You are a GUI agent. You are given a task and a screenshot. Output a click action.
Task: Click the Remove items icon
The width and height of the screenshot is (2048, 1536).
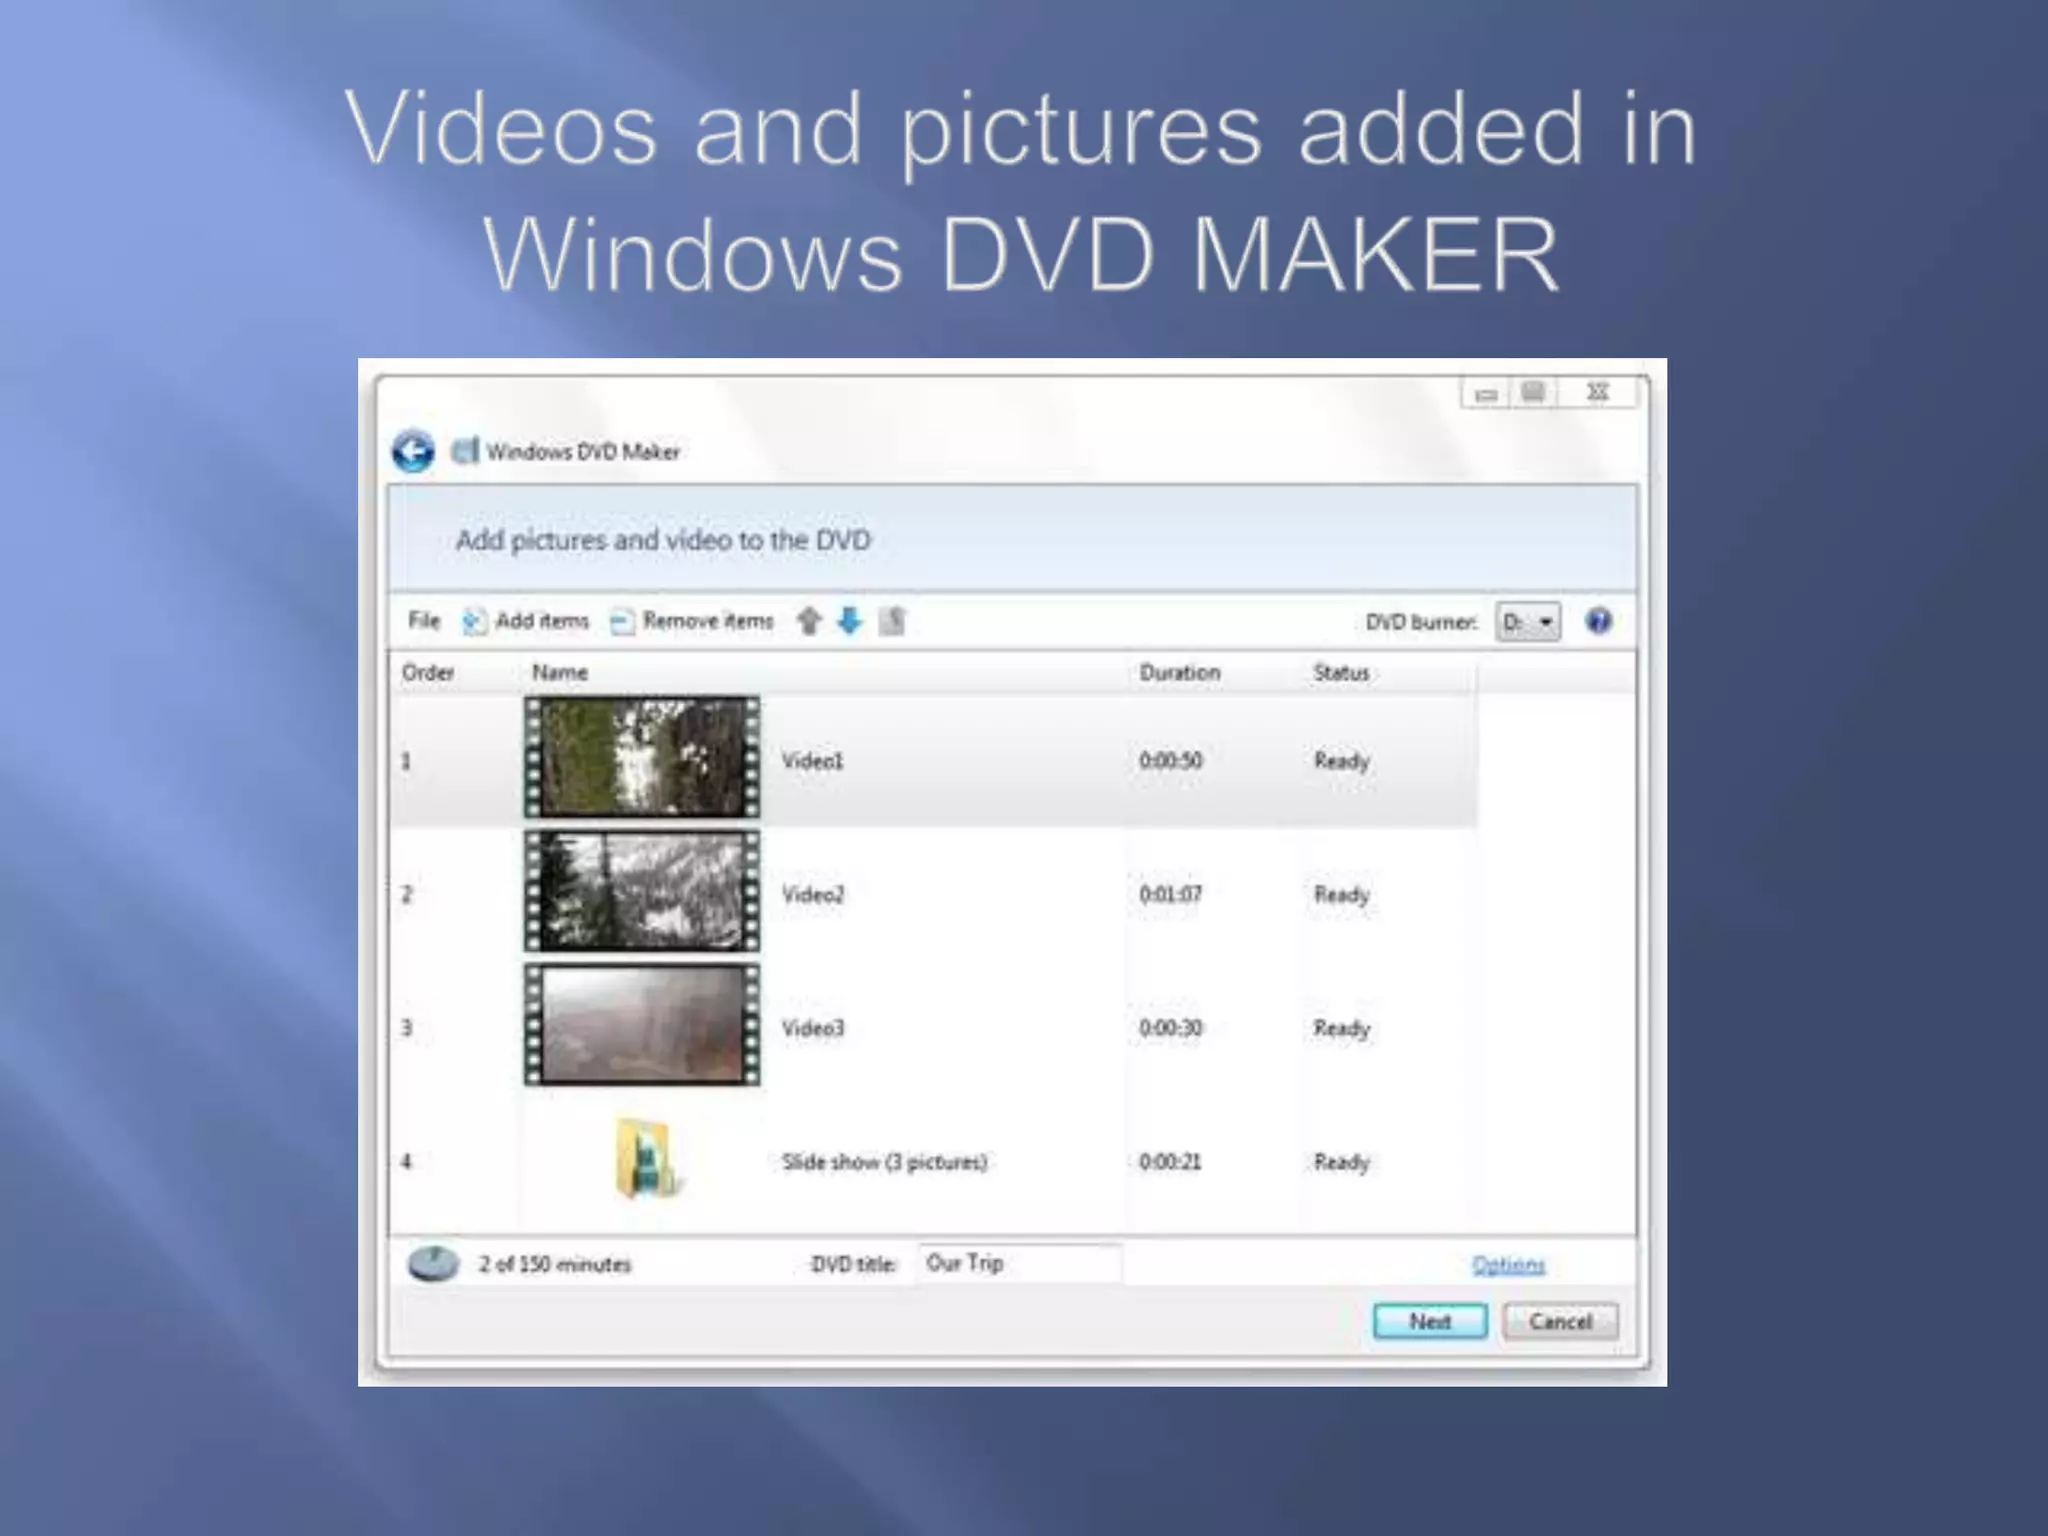coord(622,621)
